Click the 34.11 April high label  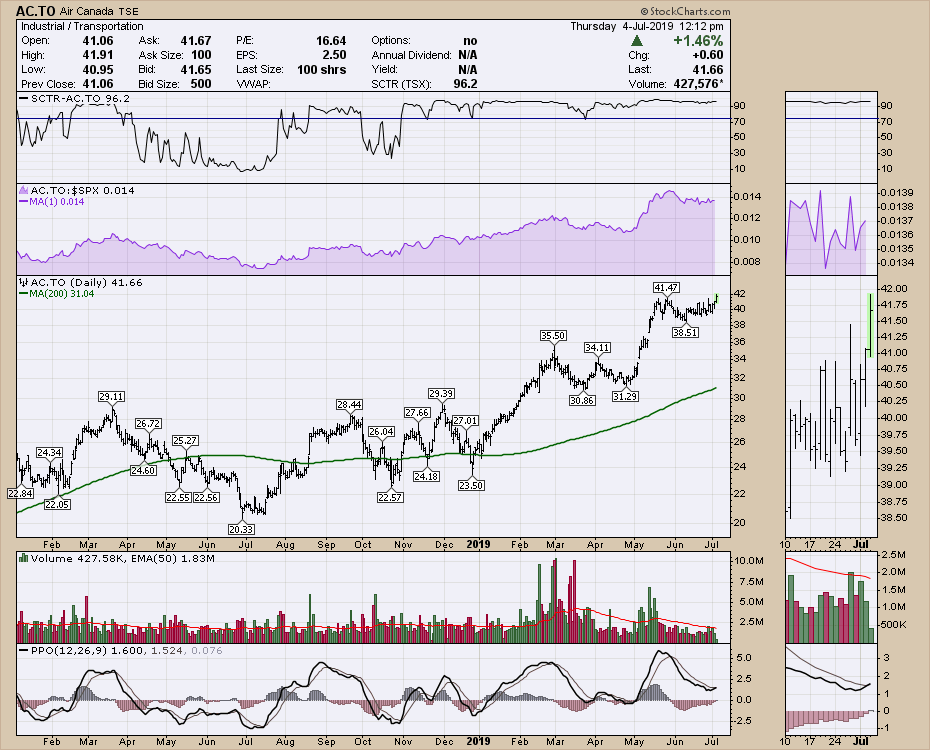click(597, 347)
